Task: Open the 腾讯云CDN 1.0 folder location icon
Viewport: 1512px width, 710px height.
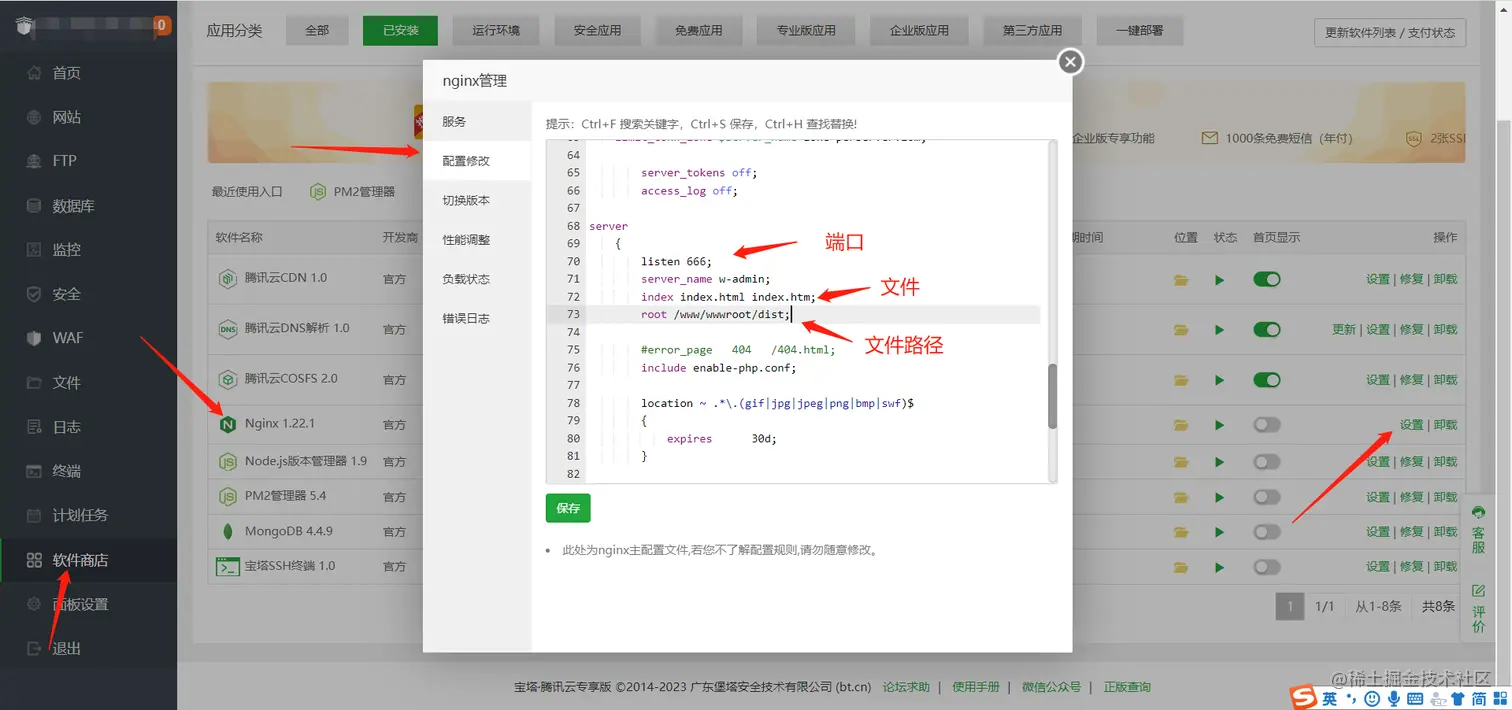Action: (1182, 280)
